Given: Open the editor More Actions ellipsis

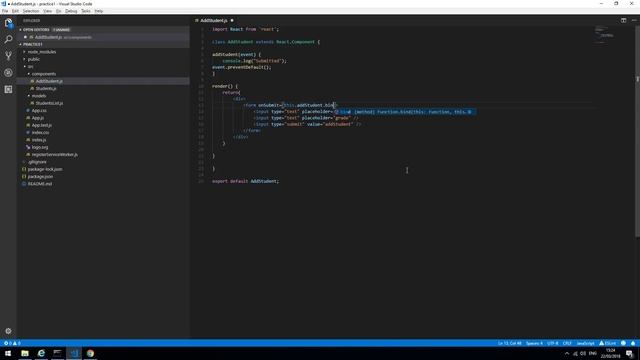Looking at the screenshot, I should click(634, 20).
